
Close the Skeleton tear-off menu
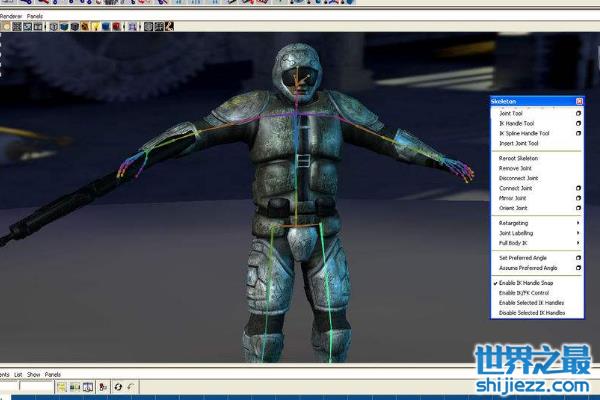pyautogui.click(x=578, y=102)
